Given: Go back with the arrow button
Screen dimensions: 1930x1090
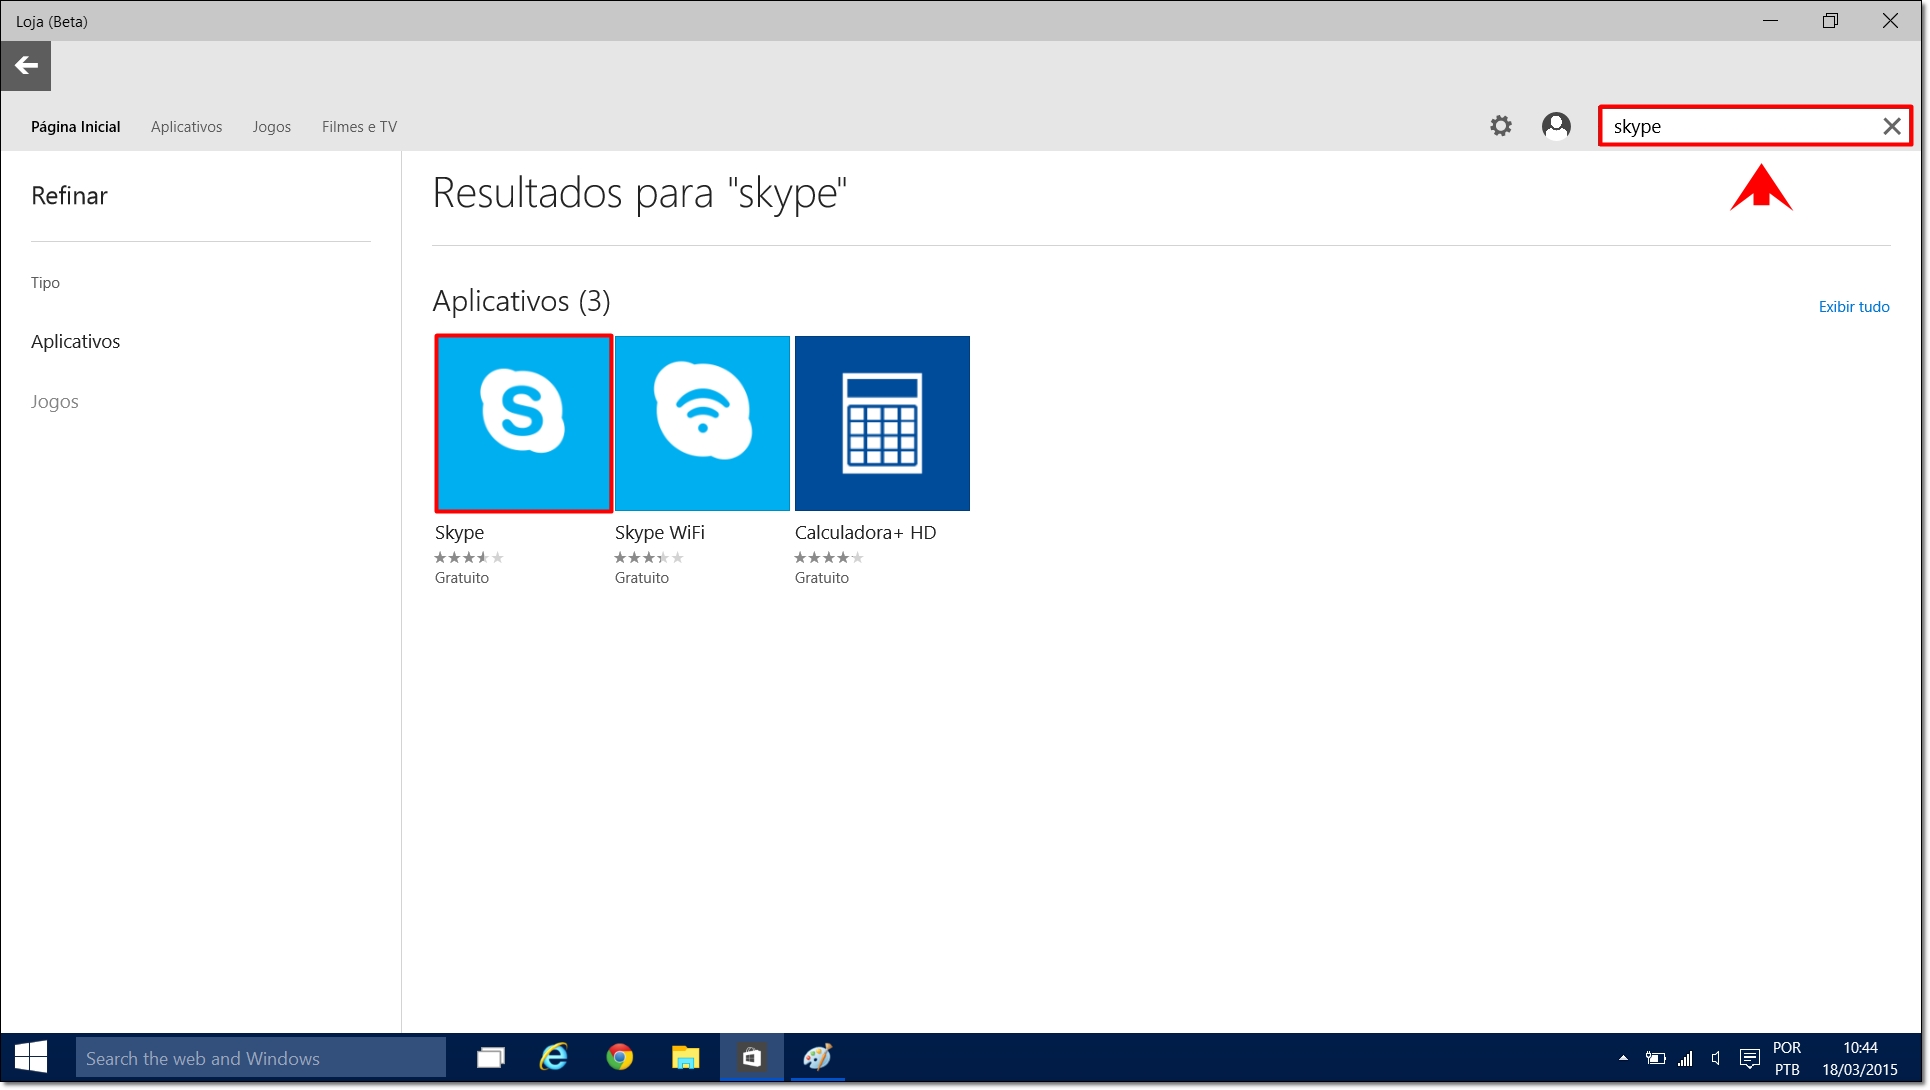Looking at the screenshot, I should 26,66.
